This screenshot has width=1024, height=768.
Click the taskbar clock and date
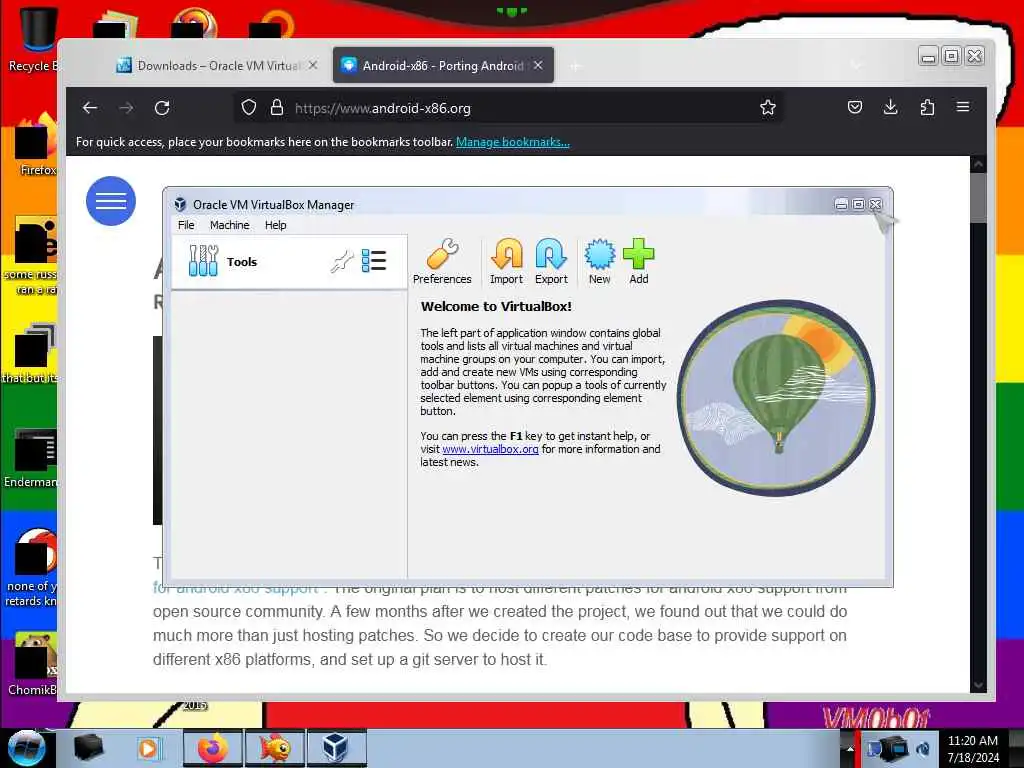973,749
